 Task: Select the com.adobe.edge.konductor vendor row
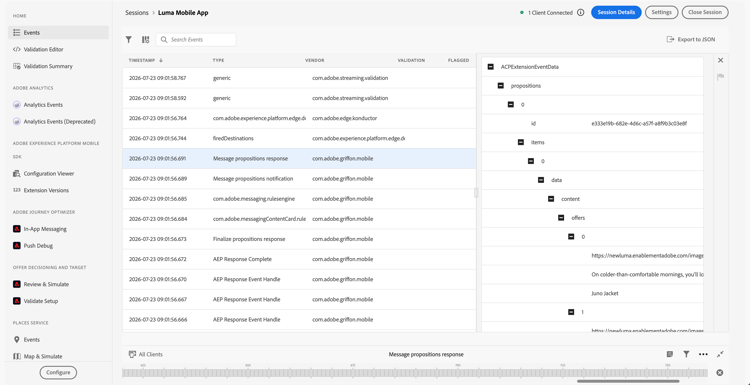(299, 118)
